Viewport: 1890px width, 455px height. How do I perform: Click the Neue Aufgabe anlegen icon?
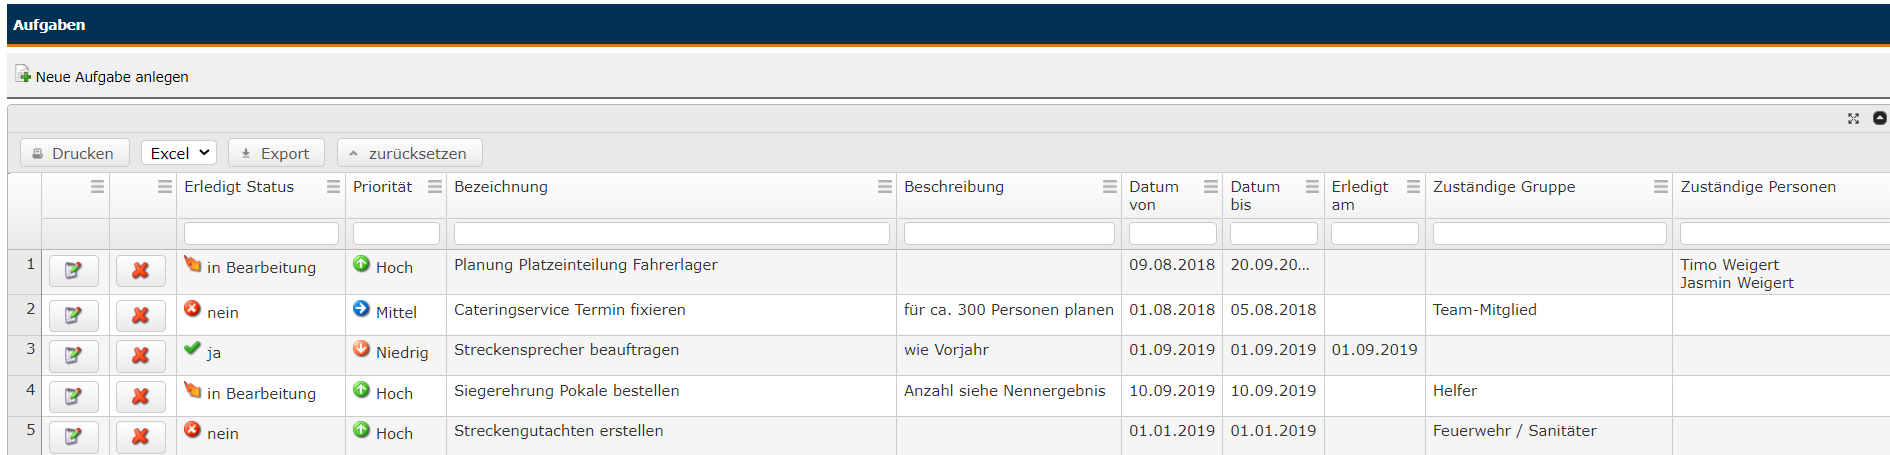[x=23, y=75]
